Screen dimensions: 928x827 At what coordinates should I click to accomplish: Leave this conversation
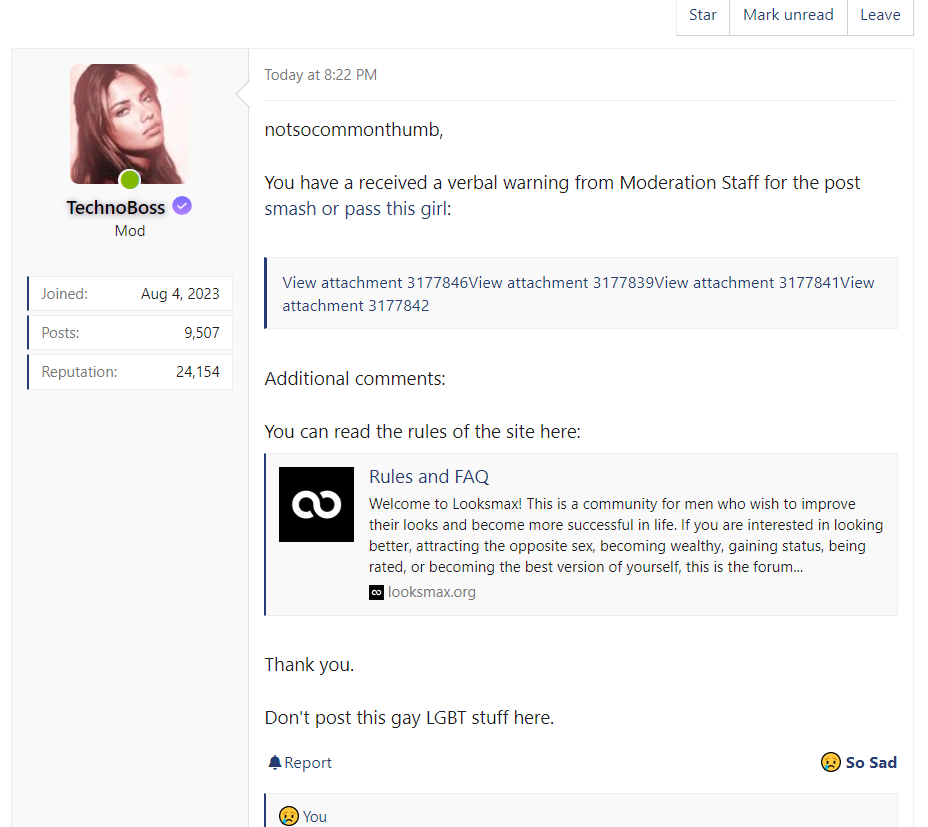880,15
